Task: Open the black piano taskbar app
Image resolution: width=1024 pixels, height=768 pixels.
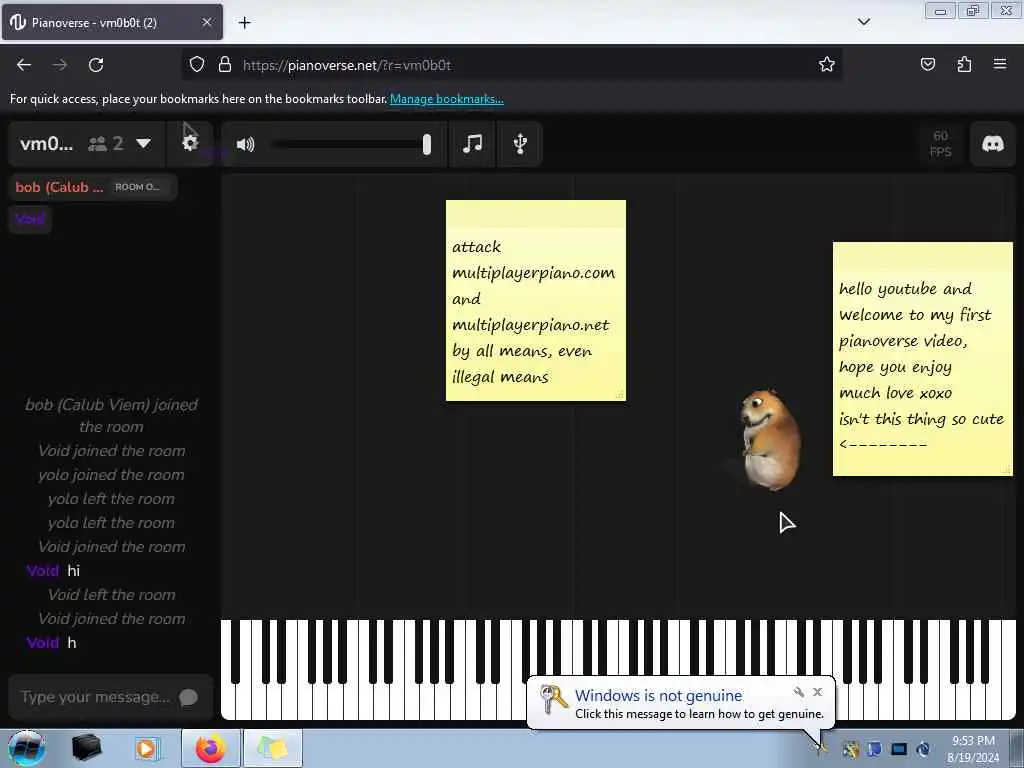Action: tap(86, 748)
